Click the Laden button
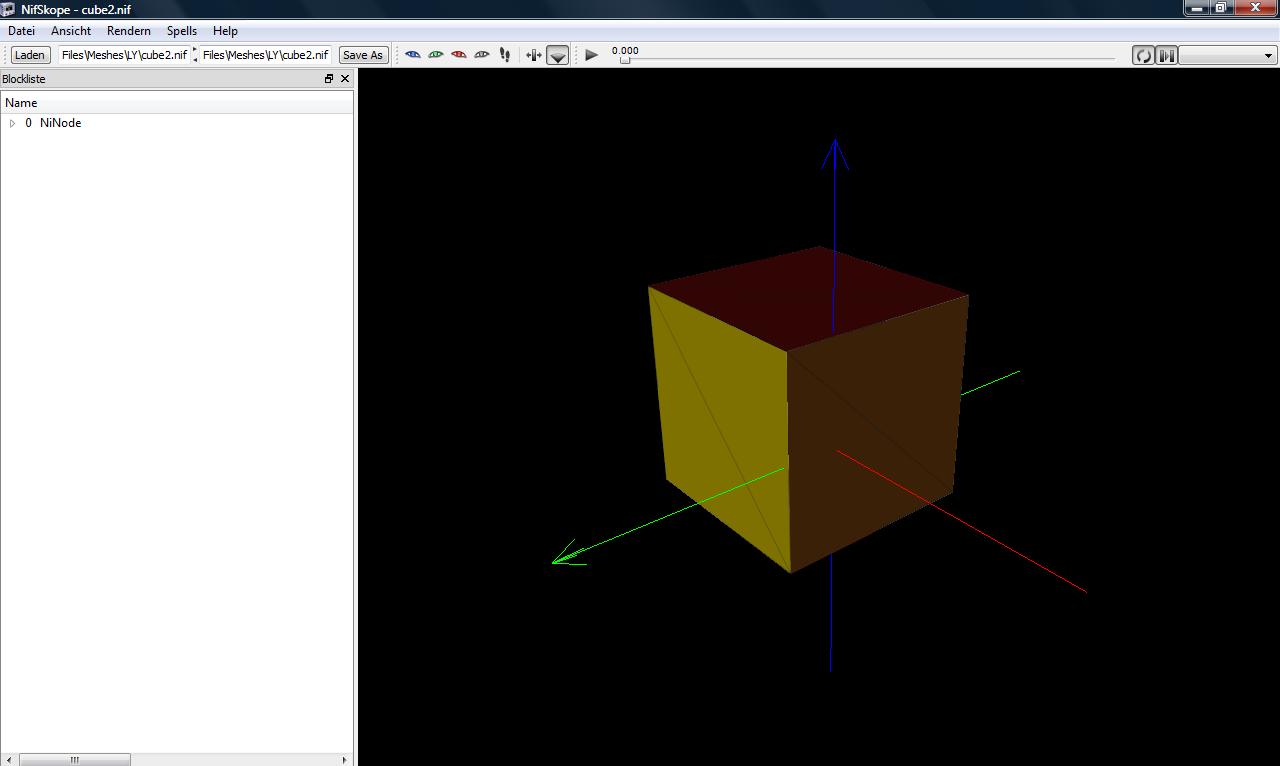The height and width of the screenshot is (766, 1280). pyautogui.click(x=30, y=55)
